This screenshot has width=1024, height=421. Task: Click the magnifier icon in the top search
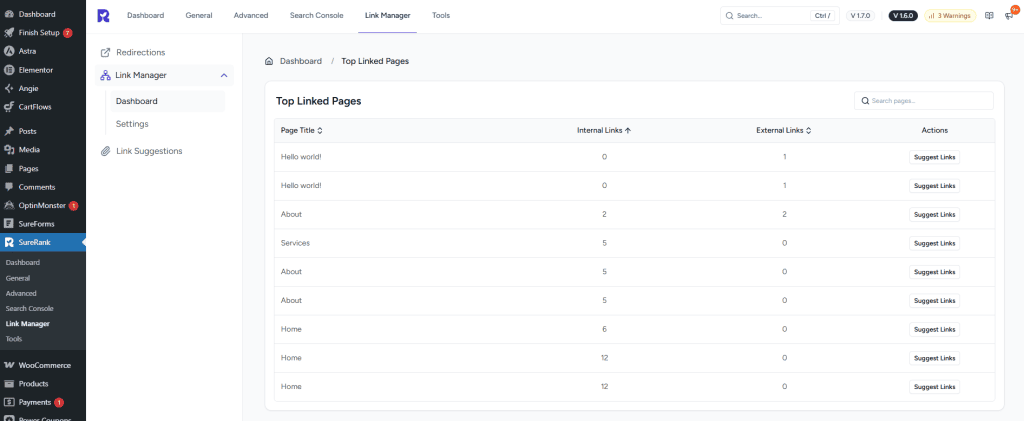729,16
